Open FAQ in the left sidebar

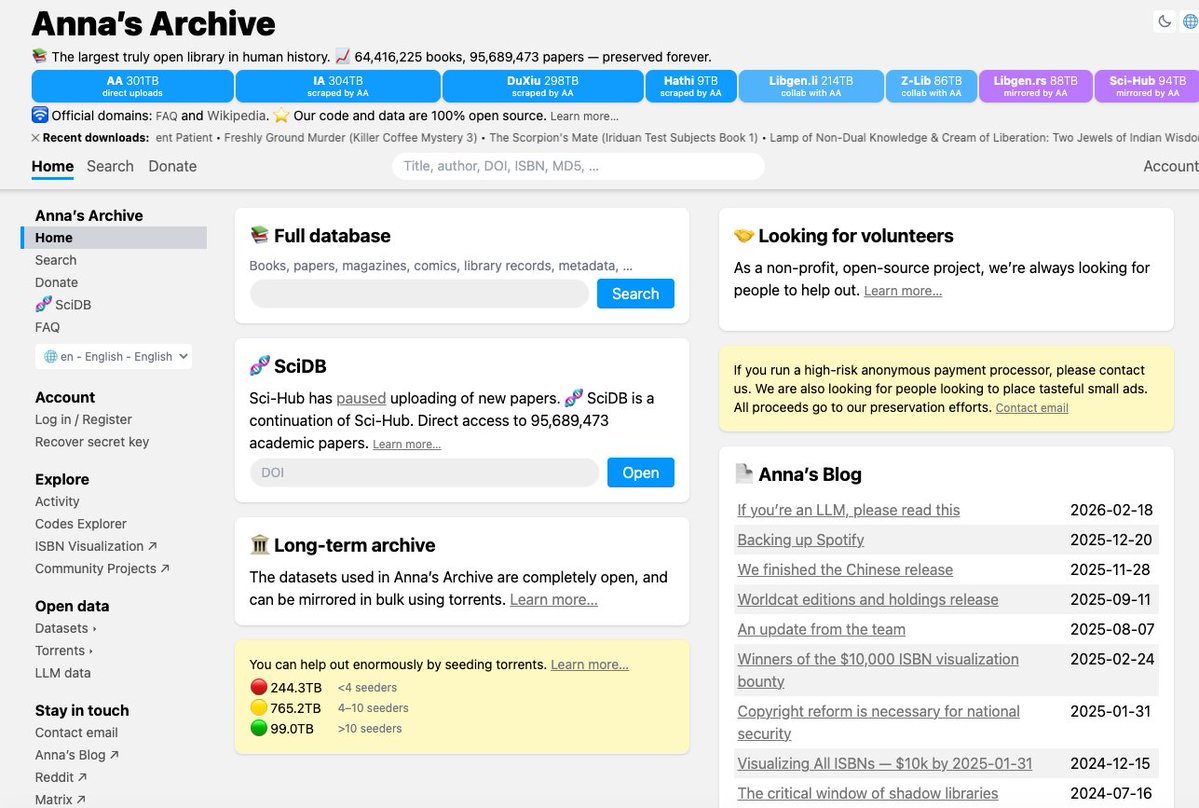[47, 327]
